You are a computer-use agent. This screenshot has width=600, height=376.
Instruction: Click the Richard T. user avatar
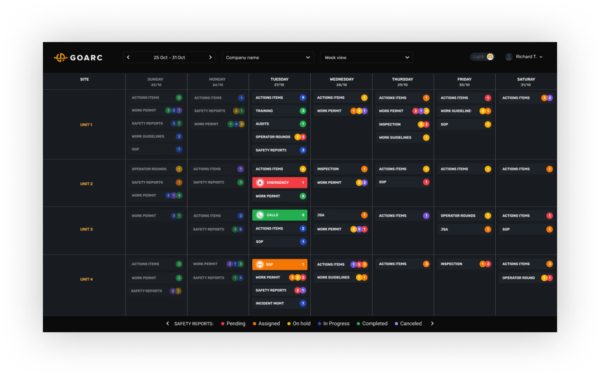(x=509, y=57)
